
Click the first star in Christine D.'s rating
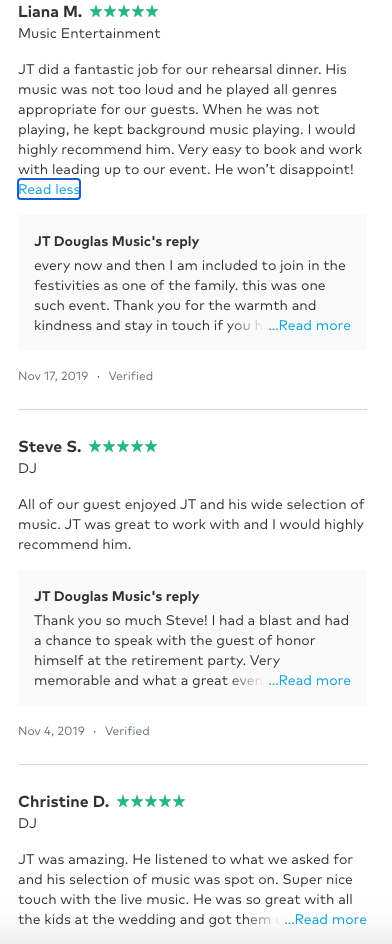[123, 802]
